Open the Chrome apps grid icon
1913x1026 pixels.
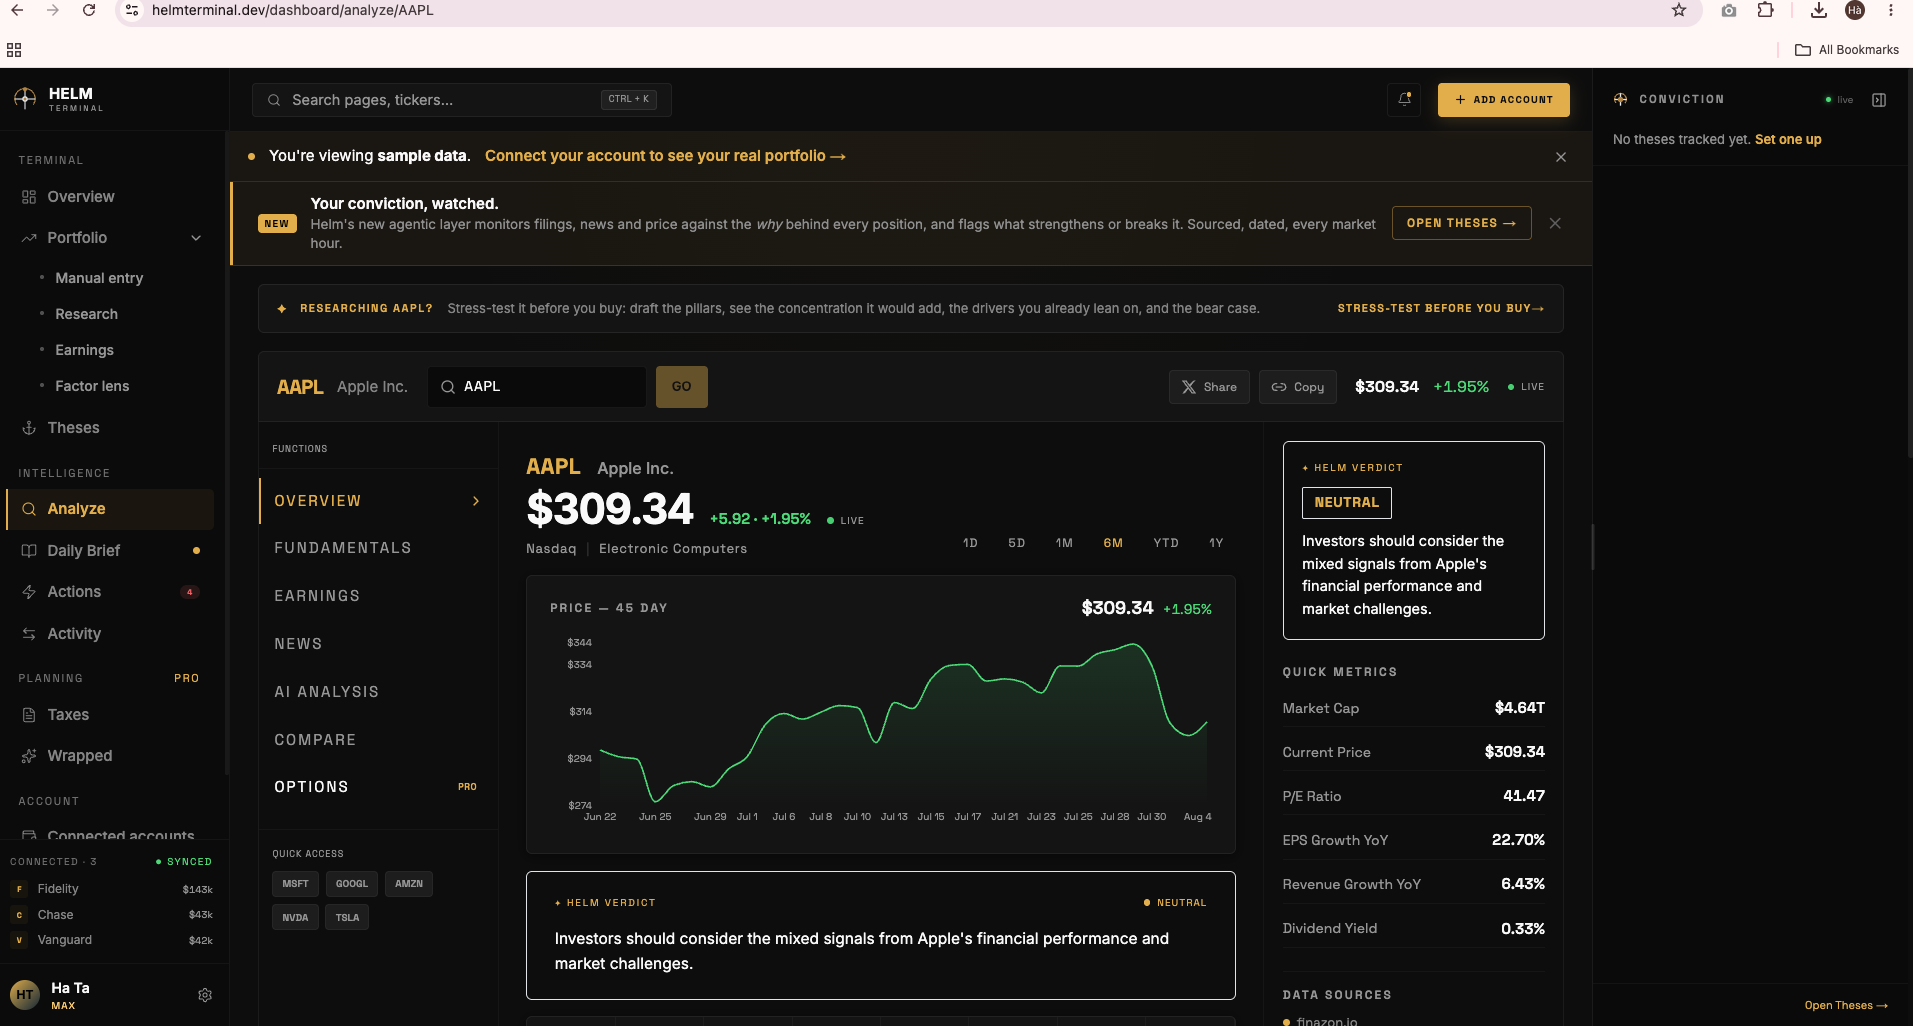click(x=14, y=50)
